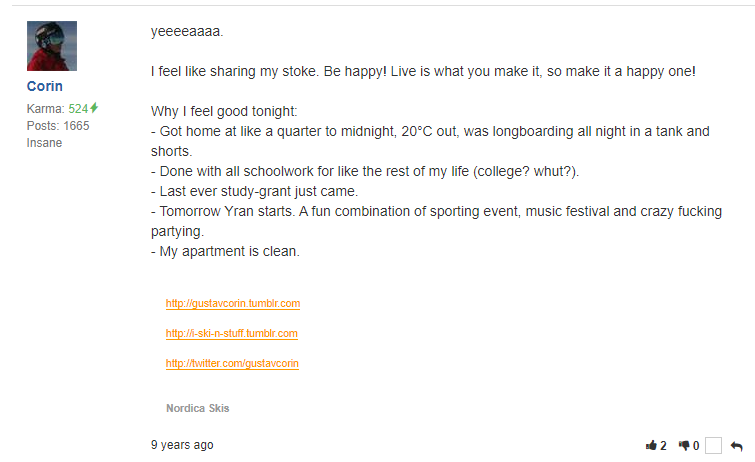Visit the i-ski-n-stuff.tumblr.com link
The width and height of the screenshot is (755, 462).
231,333
